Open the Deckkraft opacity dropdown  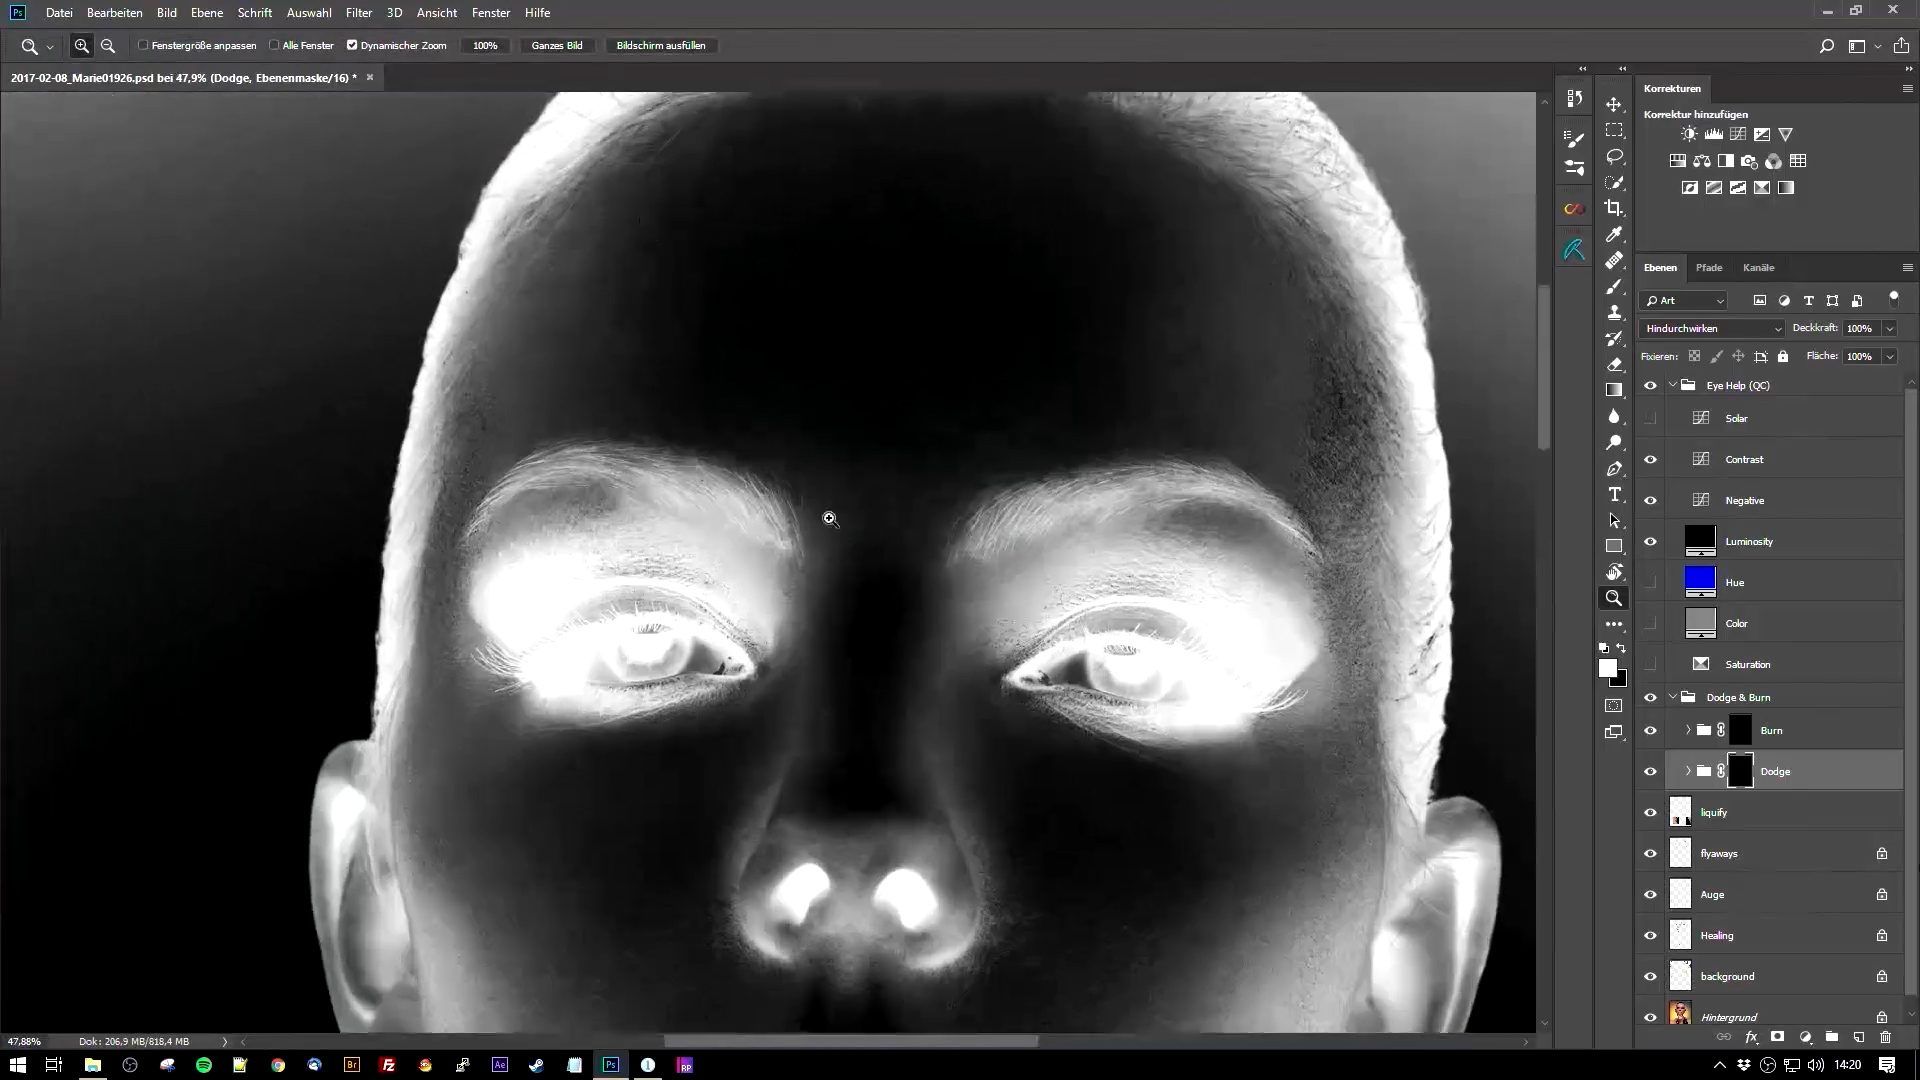click(1889, 328)
